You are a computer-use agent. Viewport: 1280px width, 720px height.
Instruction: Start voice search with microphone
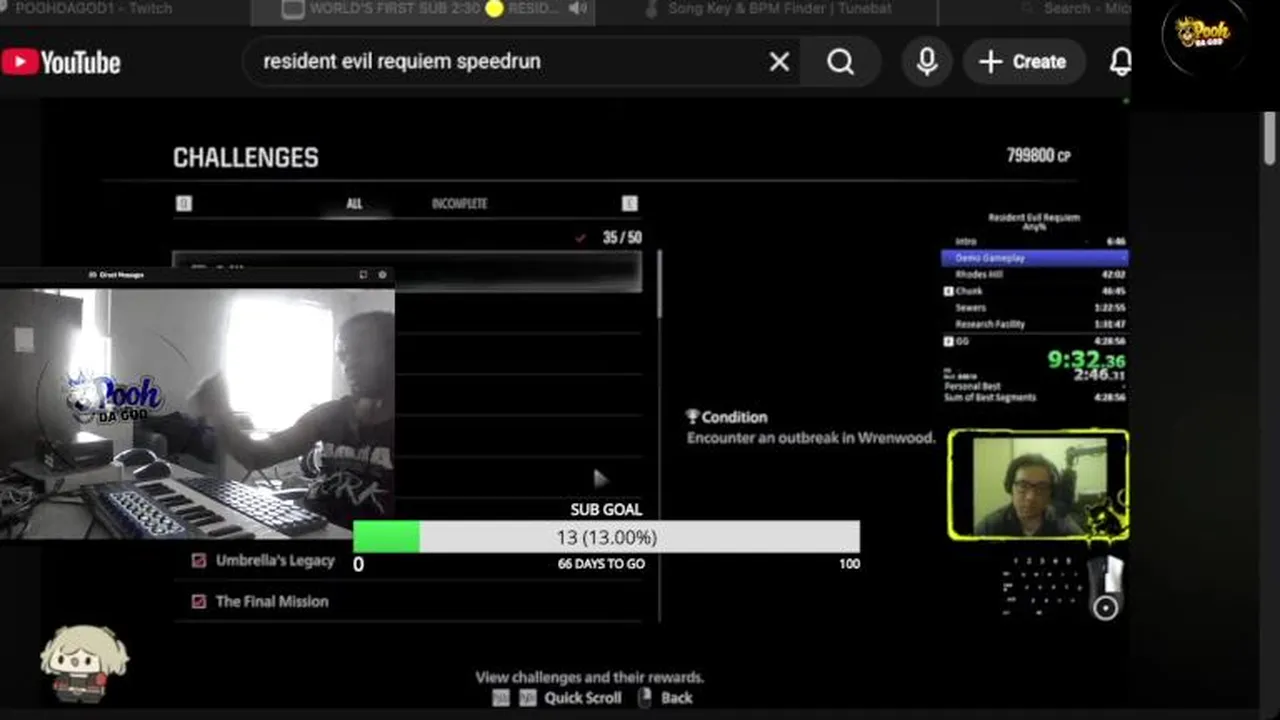point(927,62)
